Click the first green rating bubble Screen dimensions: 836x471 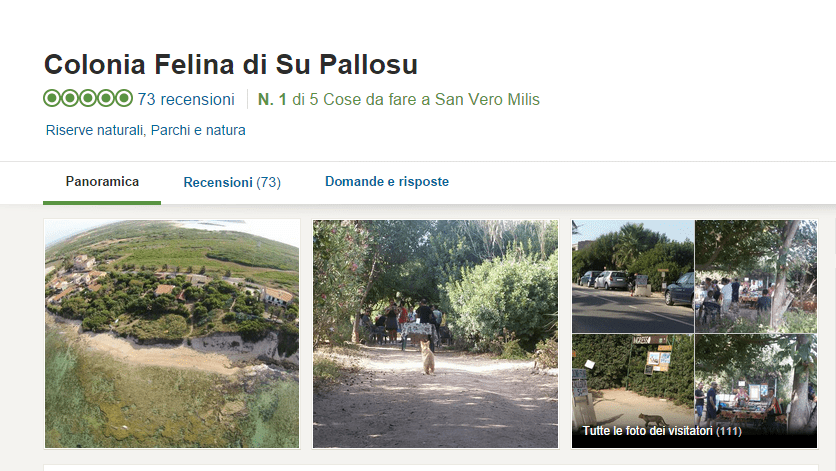(52, 99)
